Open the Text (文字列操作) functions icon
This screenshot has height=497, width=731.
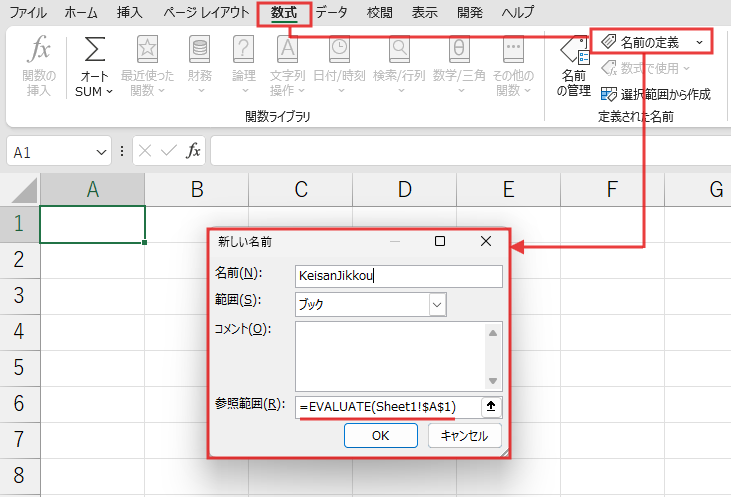287,49
